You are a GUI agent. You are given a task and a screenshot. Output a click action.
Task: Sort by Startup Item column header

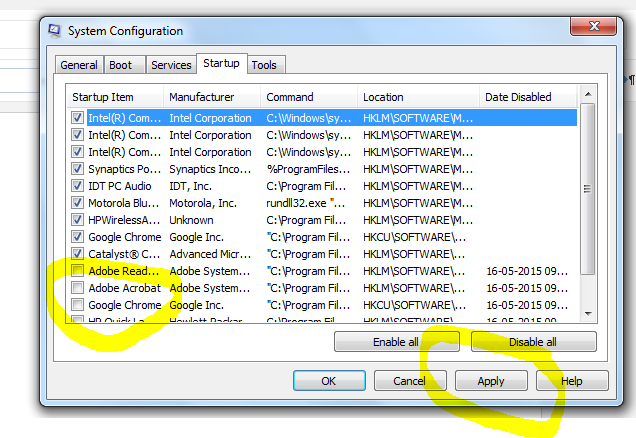(x=115, y=97)
